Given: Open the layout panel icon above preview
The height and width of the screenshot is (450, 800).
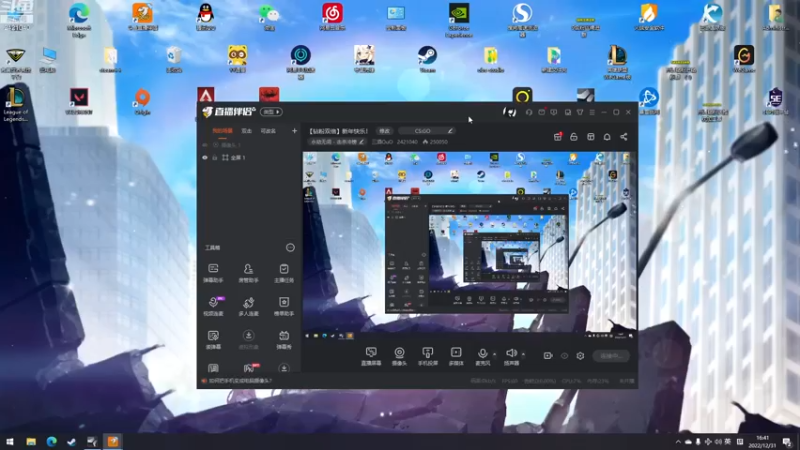Looking at the screenshot, I should click(590, 137).
